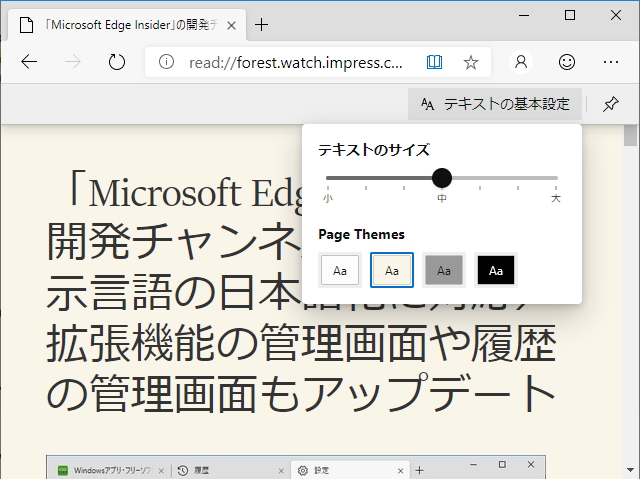
Task: Open テキストの基本設定 text preferences button
Action: pos(495,104)
